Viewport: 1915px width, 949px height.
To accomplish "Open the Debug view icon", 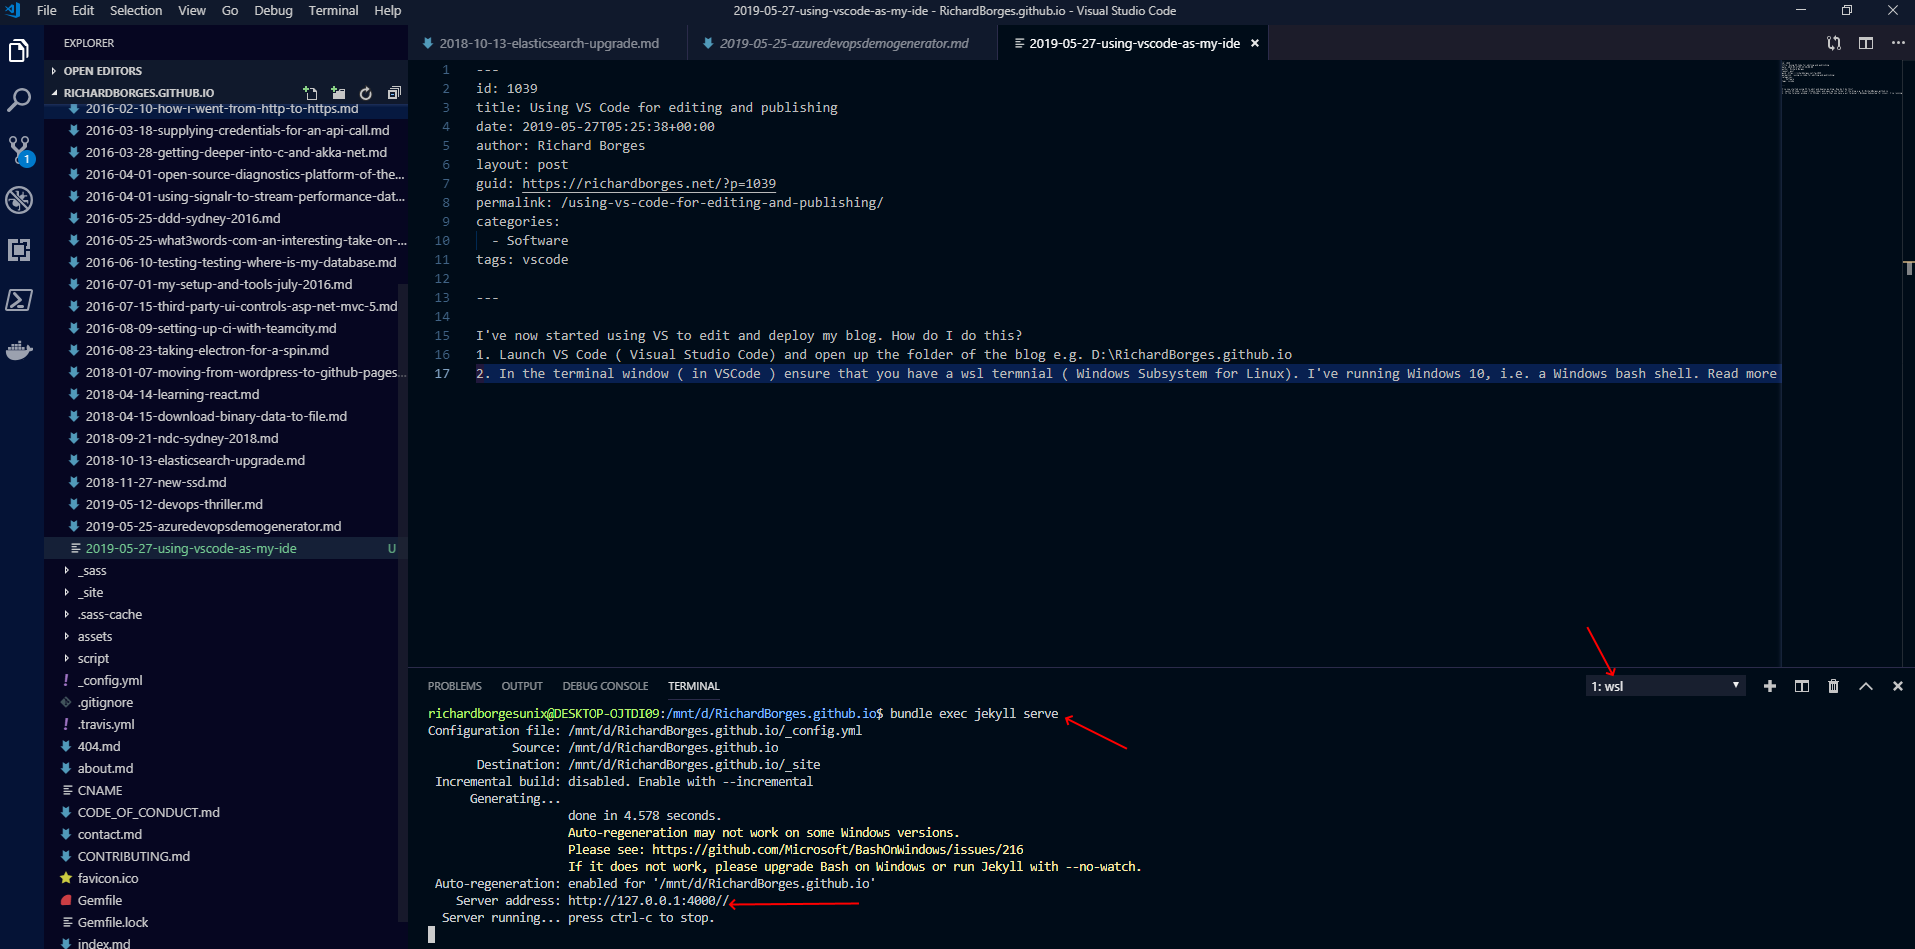I will coord(19,200).
